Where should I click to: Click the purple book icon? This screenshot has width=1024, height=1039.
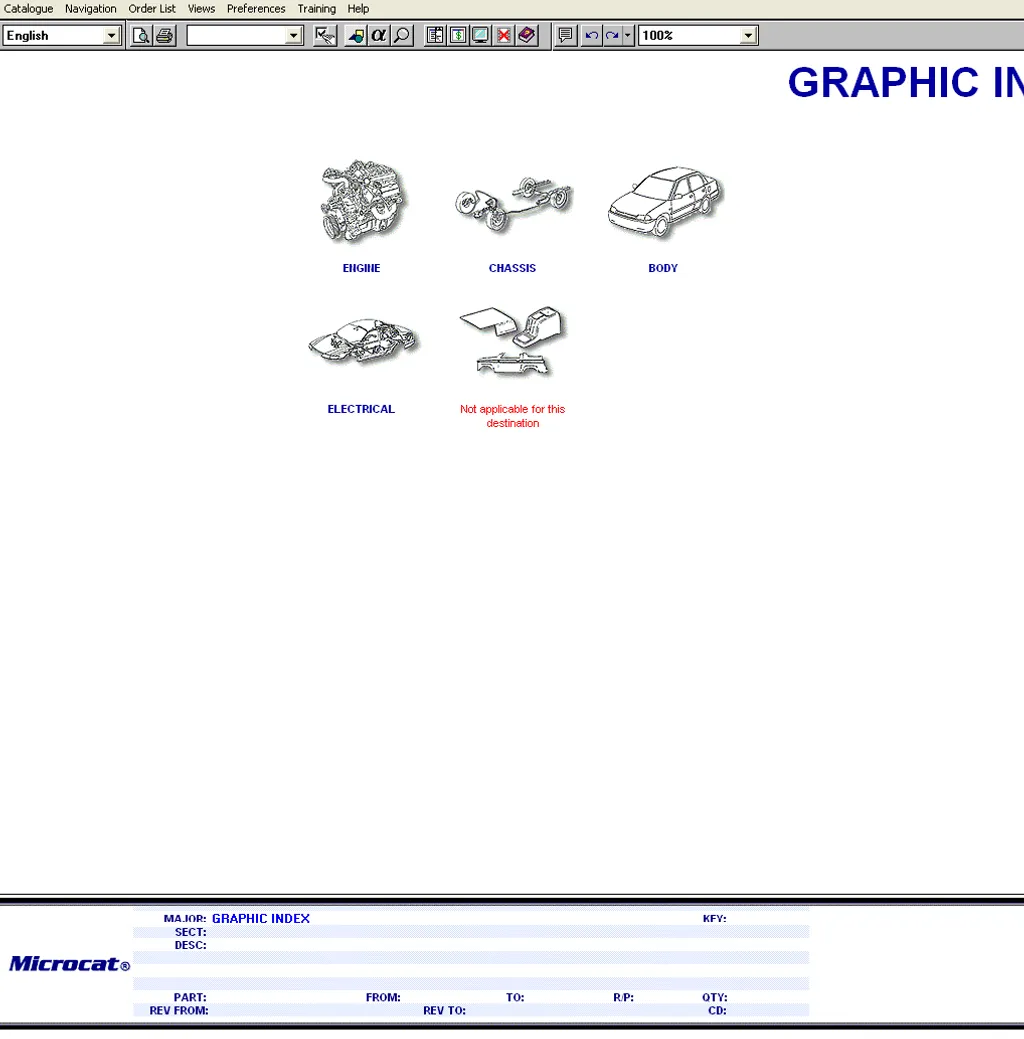tap(527, 36)
